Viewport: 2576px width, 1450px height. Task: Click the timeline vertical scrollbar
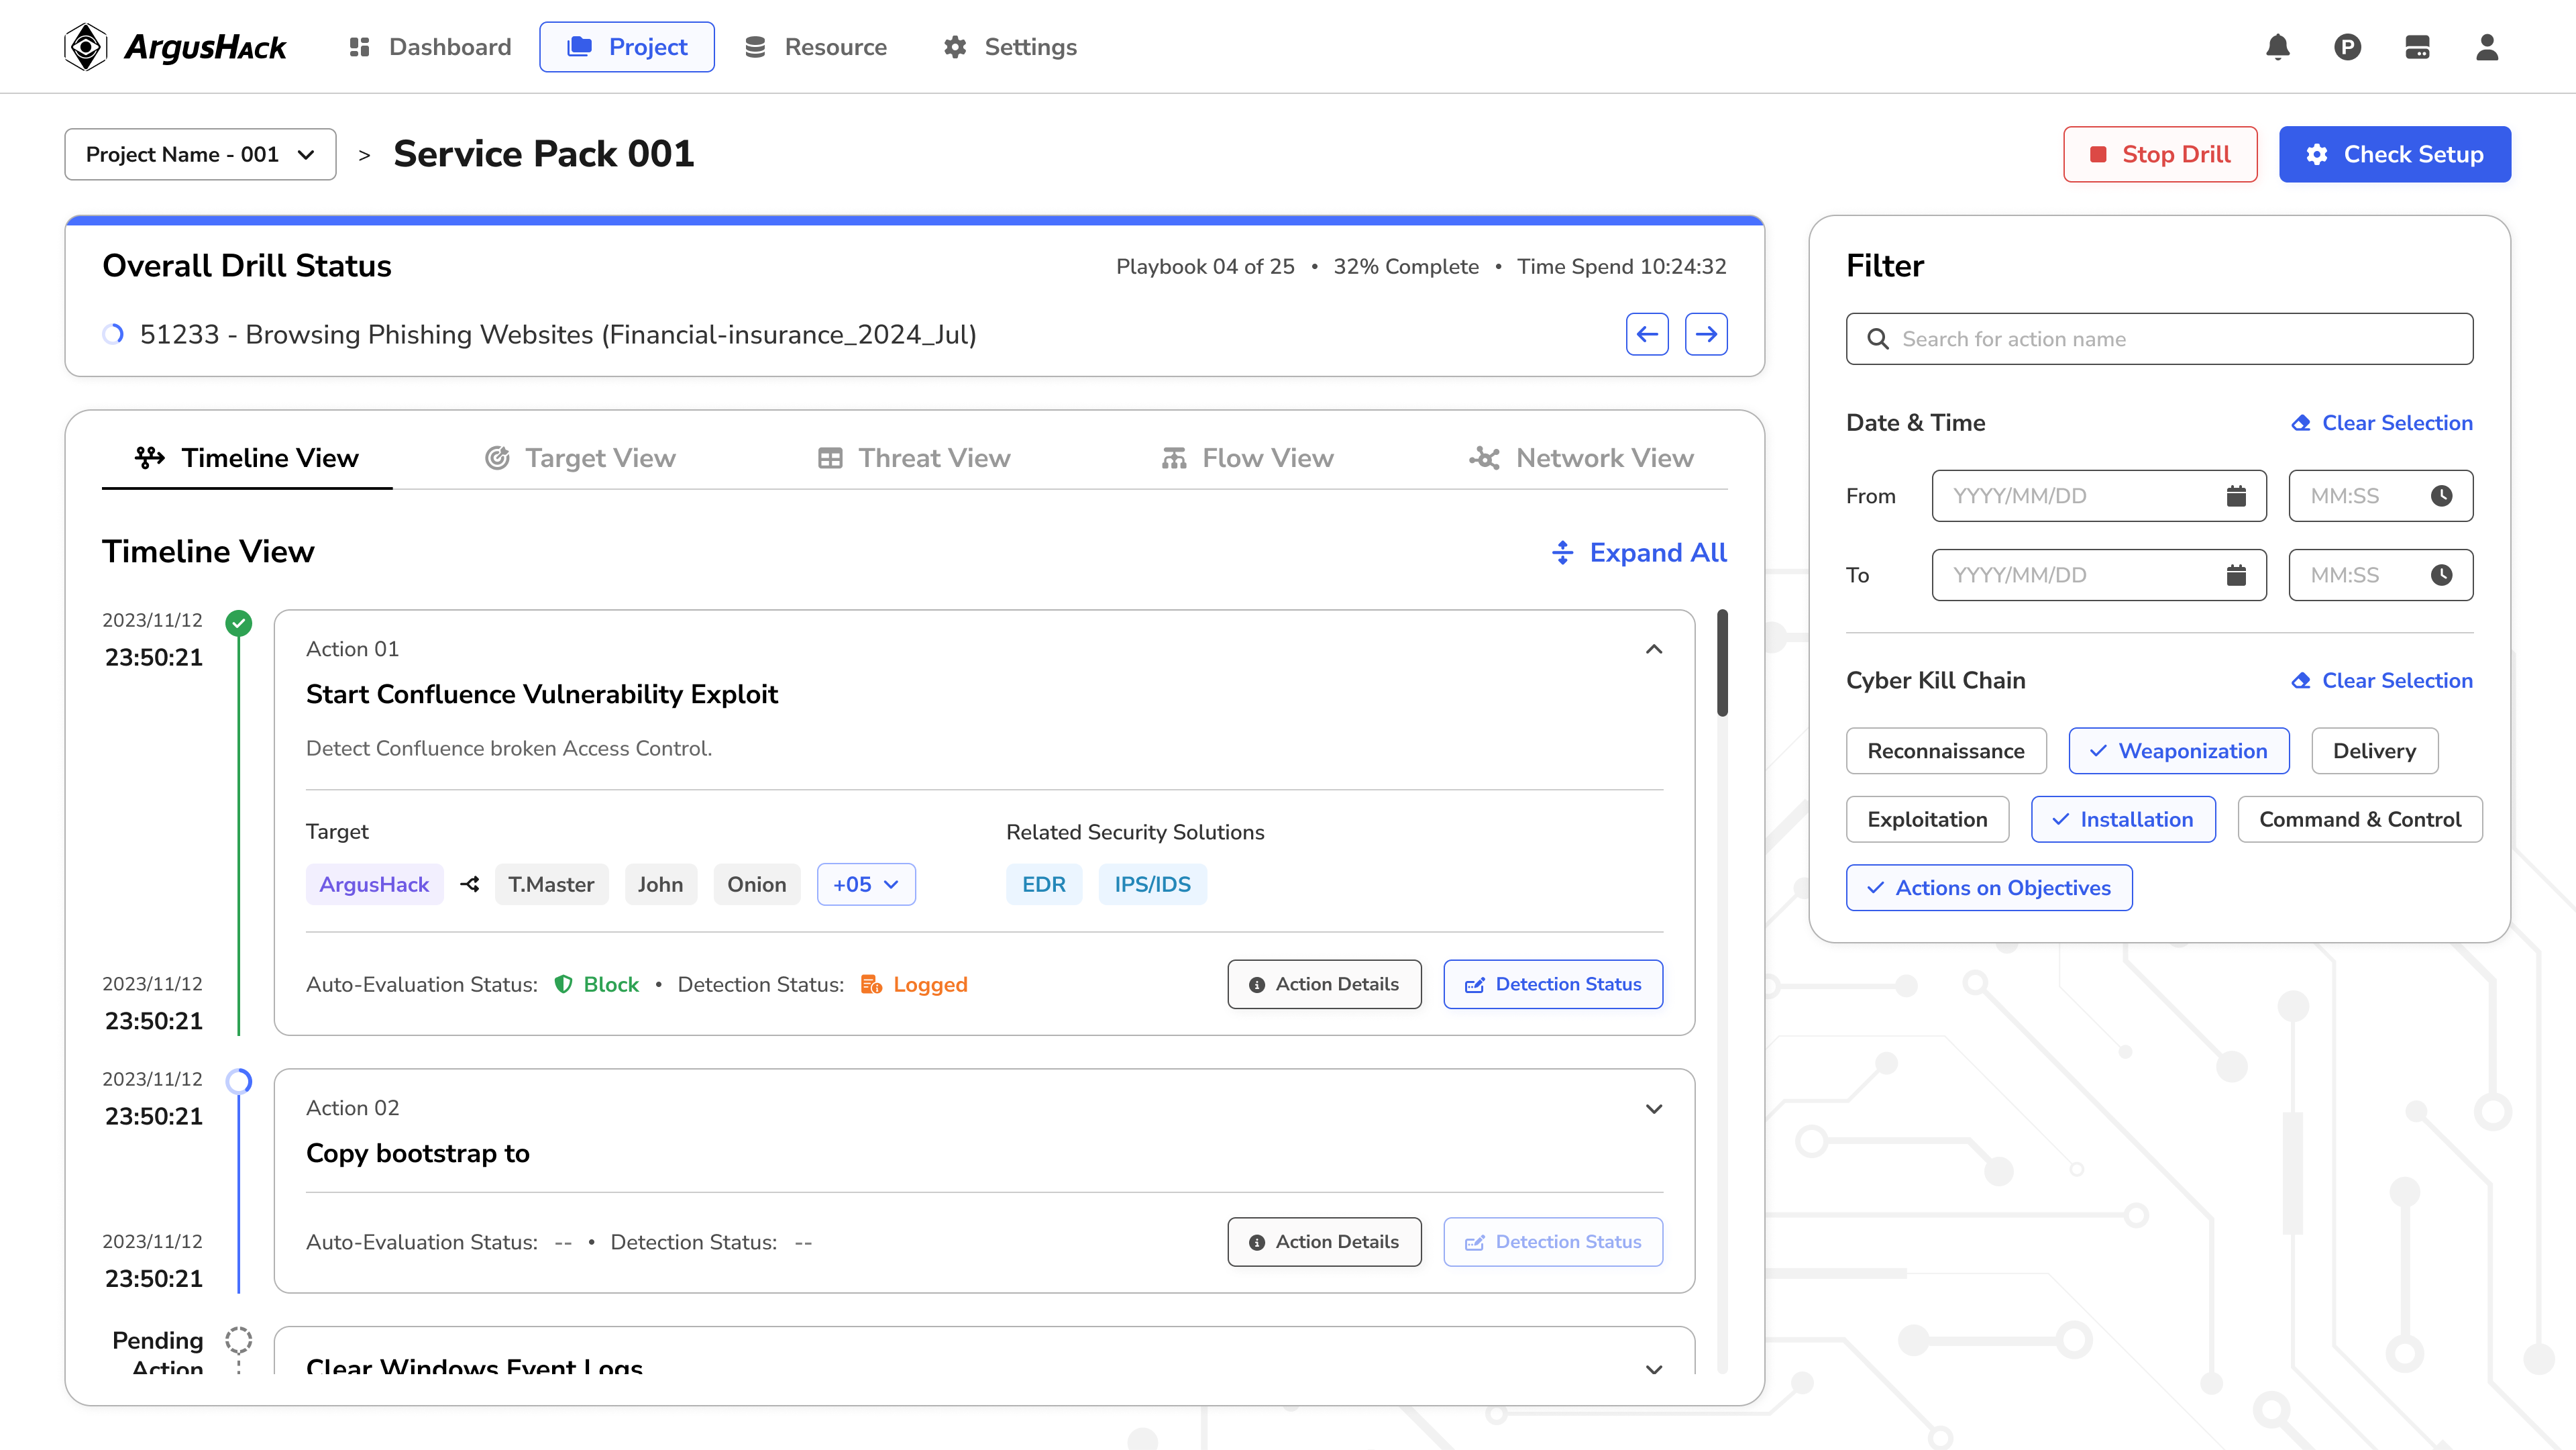1722,662
